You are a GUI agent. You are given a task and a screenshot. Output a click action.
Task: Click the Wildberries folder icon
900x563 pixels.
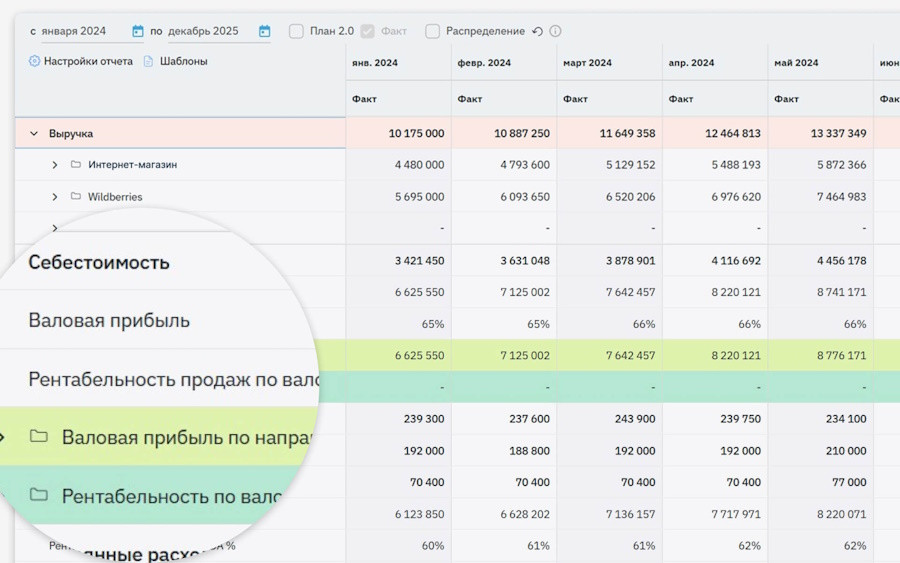[76, 197]
